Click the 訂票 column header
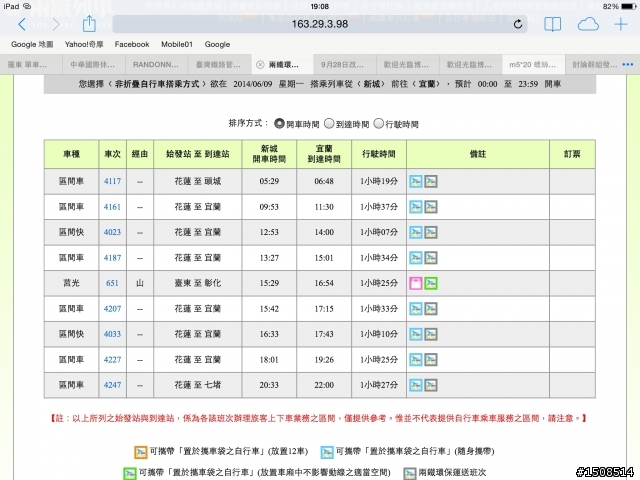 [572, 154]
